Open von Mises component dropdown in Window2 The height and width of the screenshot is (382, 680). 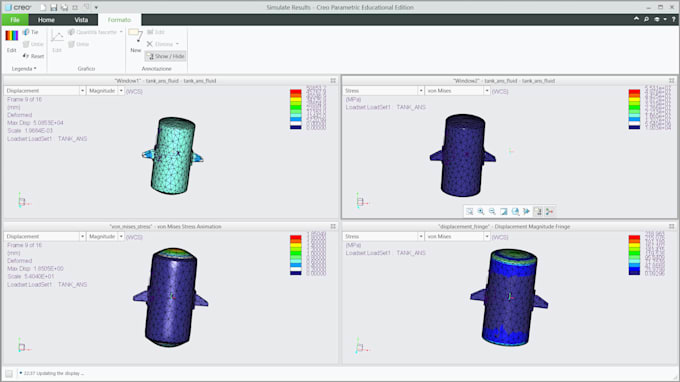click(x=458, y=91)
